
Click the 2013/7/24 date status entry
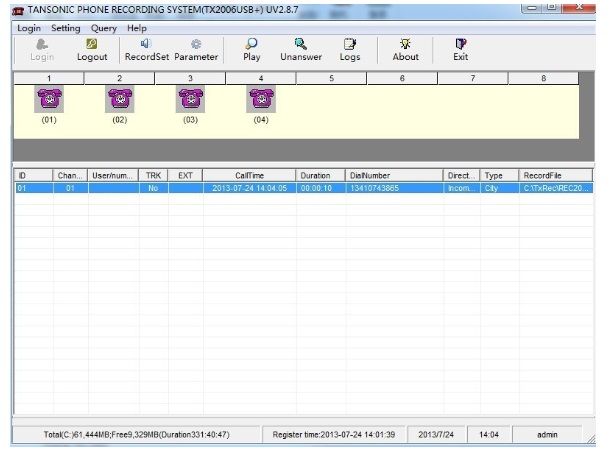click(436, 435)
